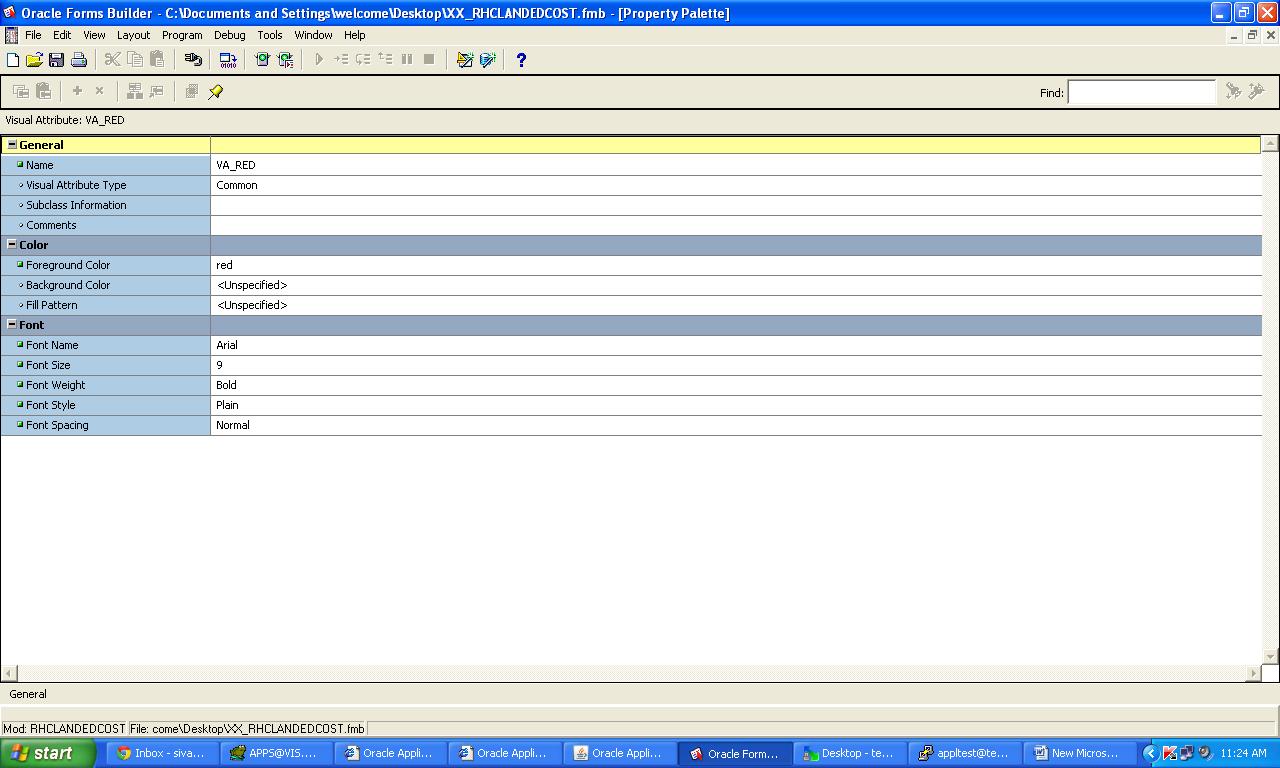Click the Foreground Color value red
The width and height of the screenshot is (1280, 768).
pos(224,265)
